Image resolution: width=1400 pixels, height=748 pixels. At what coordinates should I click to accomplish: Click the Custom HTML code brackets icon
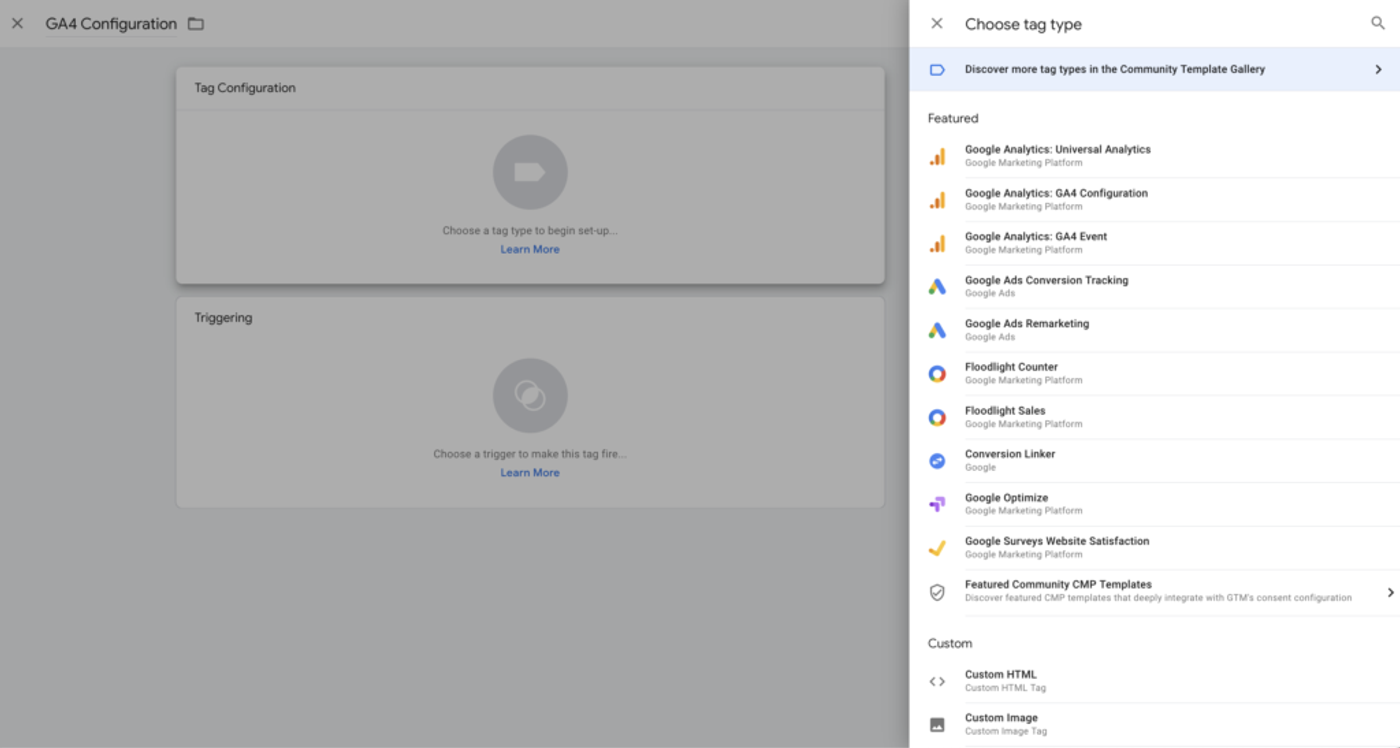point(937,681)
